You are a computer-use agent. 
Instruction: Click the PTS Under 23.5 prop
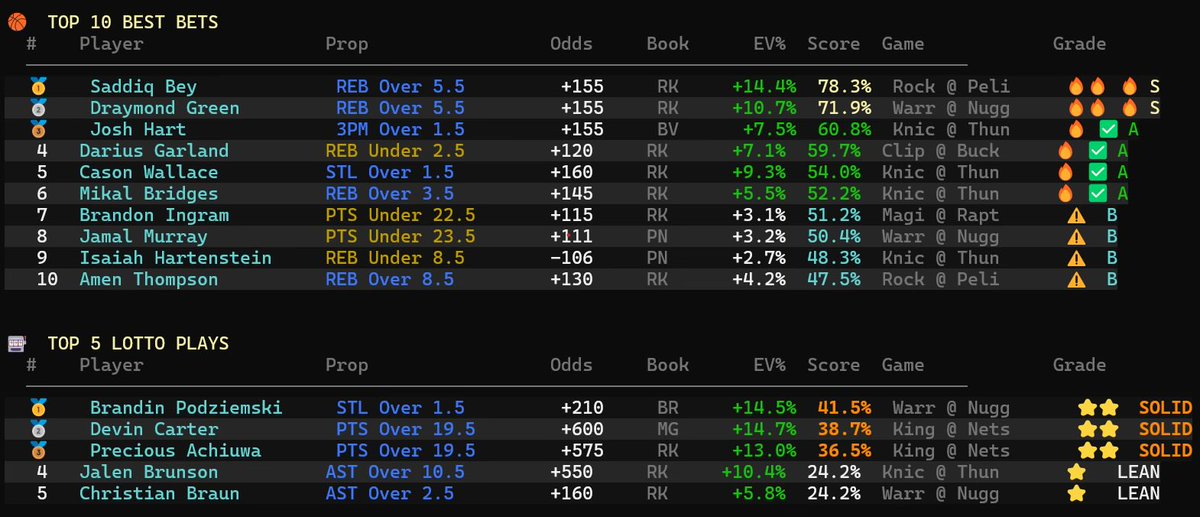pos(400,237)
